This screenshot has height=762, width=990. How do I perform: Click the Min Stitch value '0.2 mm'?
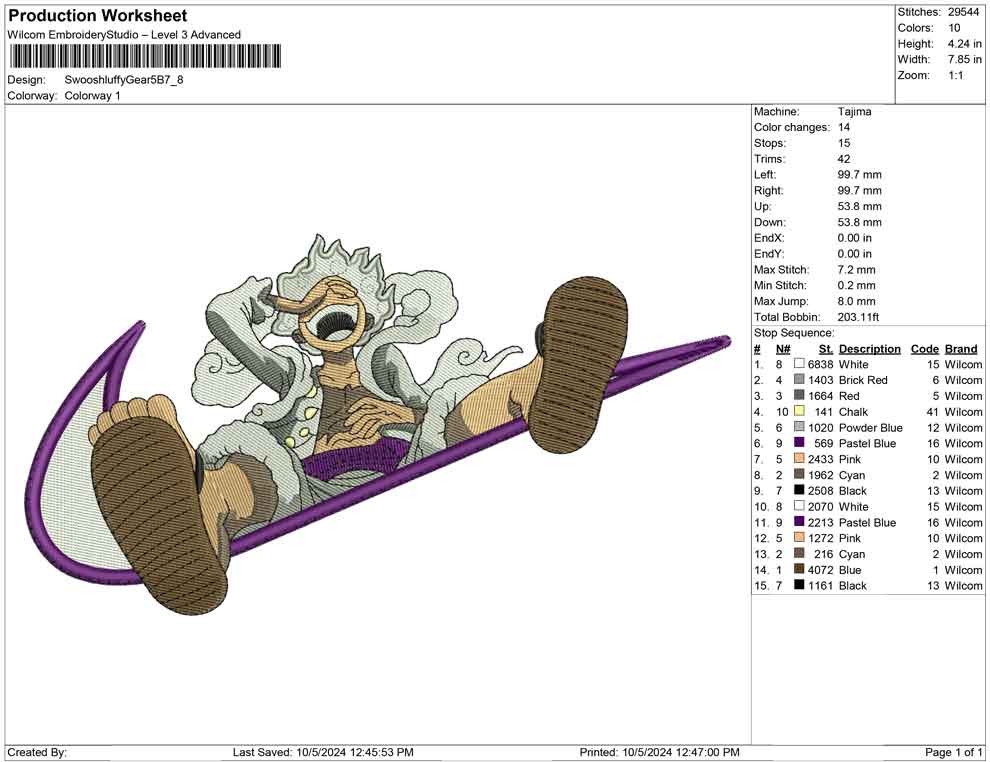pyautogui.click(x=856, y=285)
